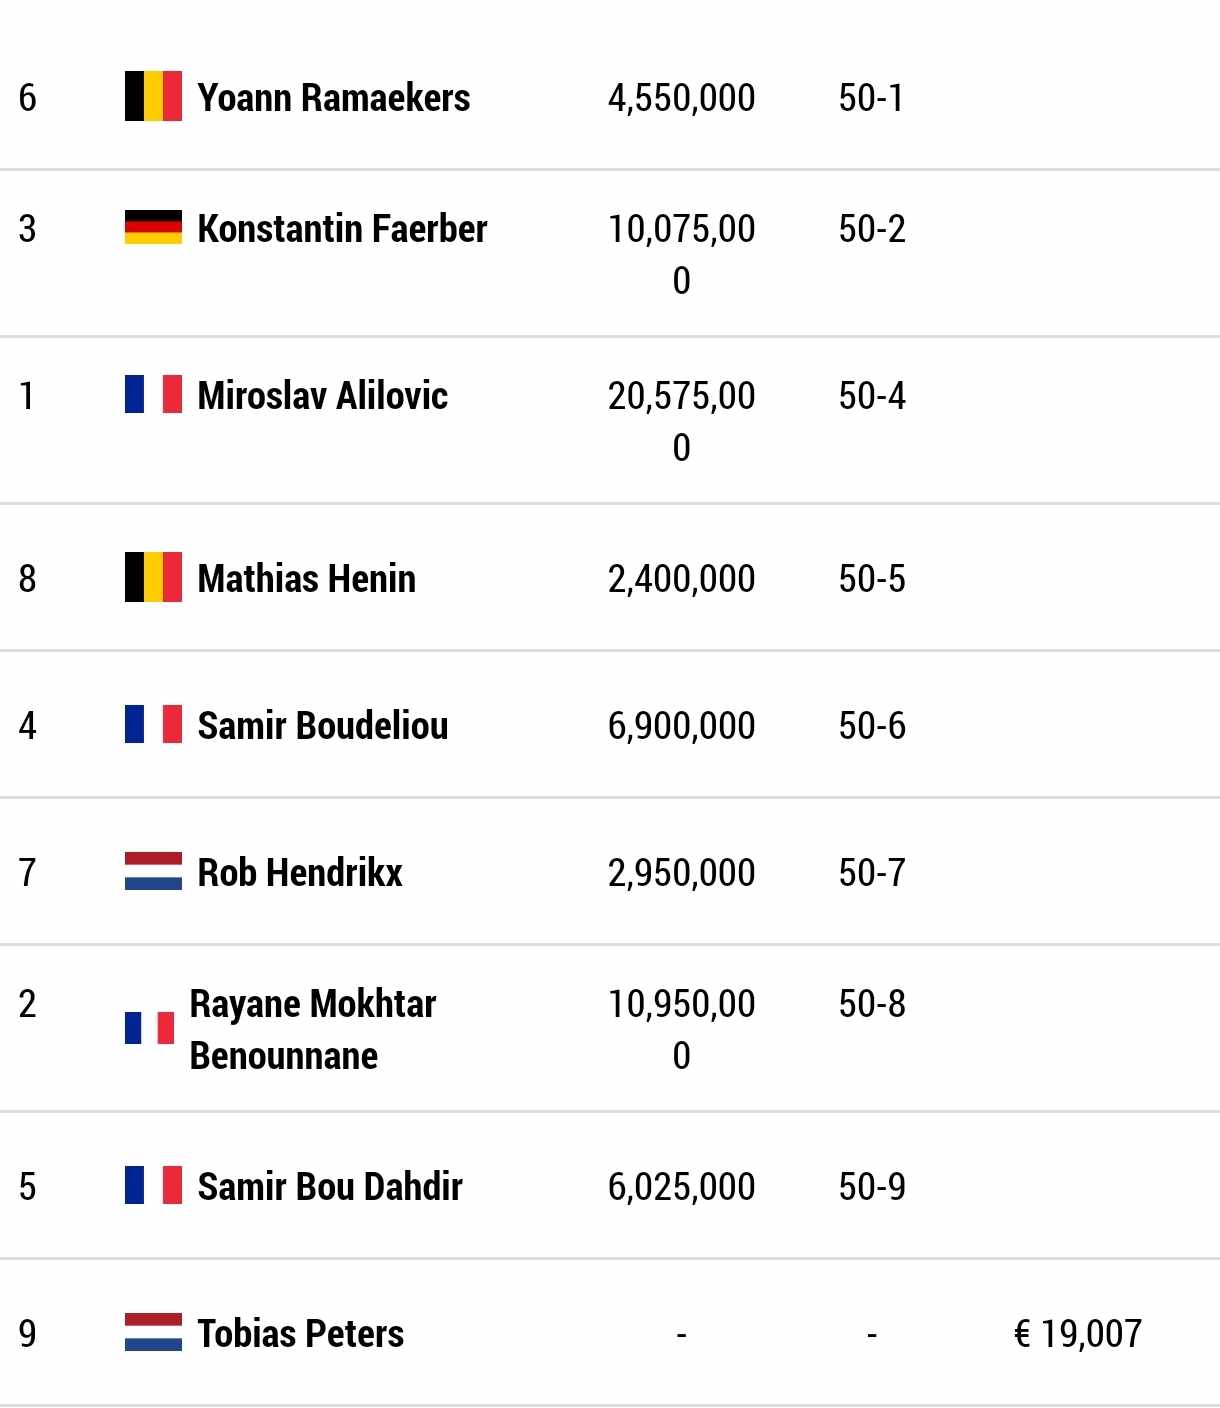
Task: Click French flag beside Miroslav Alilovic
Action: coord(153,394)
